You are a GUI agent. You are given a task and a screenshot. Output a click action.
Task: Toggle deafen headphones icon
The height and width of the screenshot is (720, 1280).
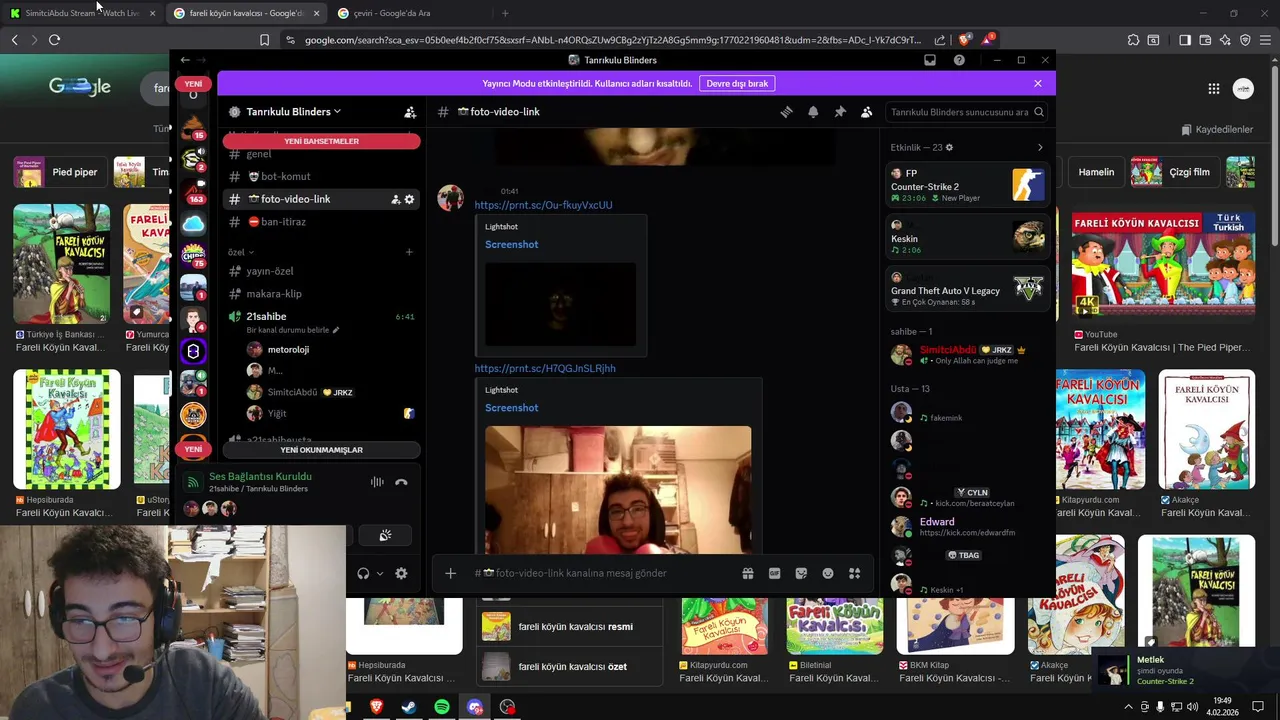tap(363, 573)
